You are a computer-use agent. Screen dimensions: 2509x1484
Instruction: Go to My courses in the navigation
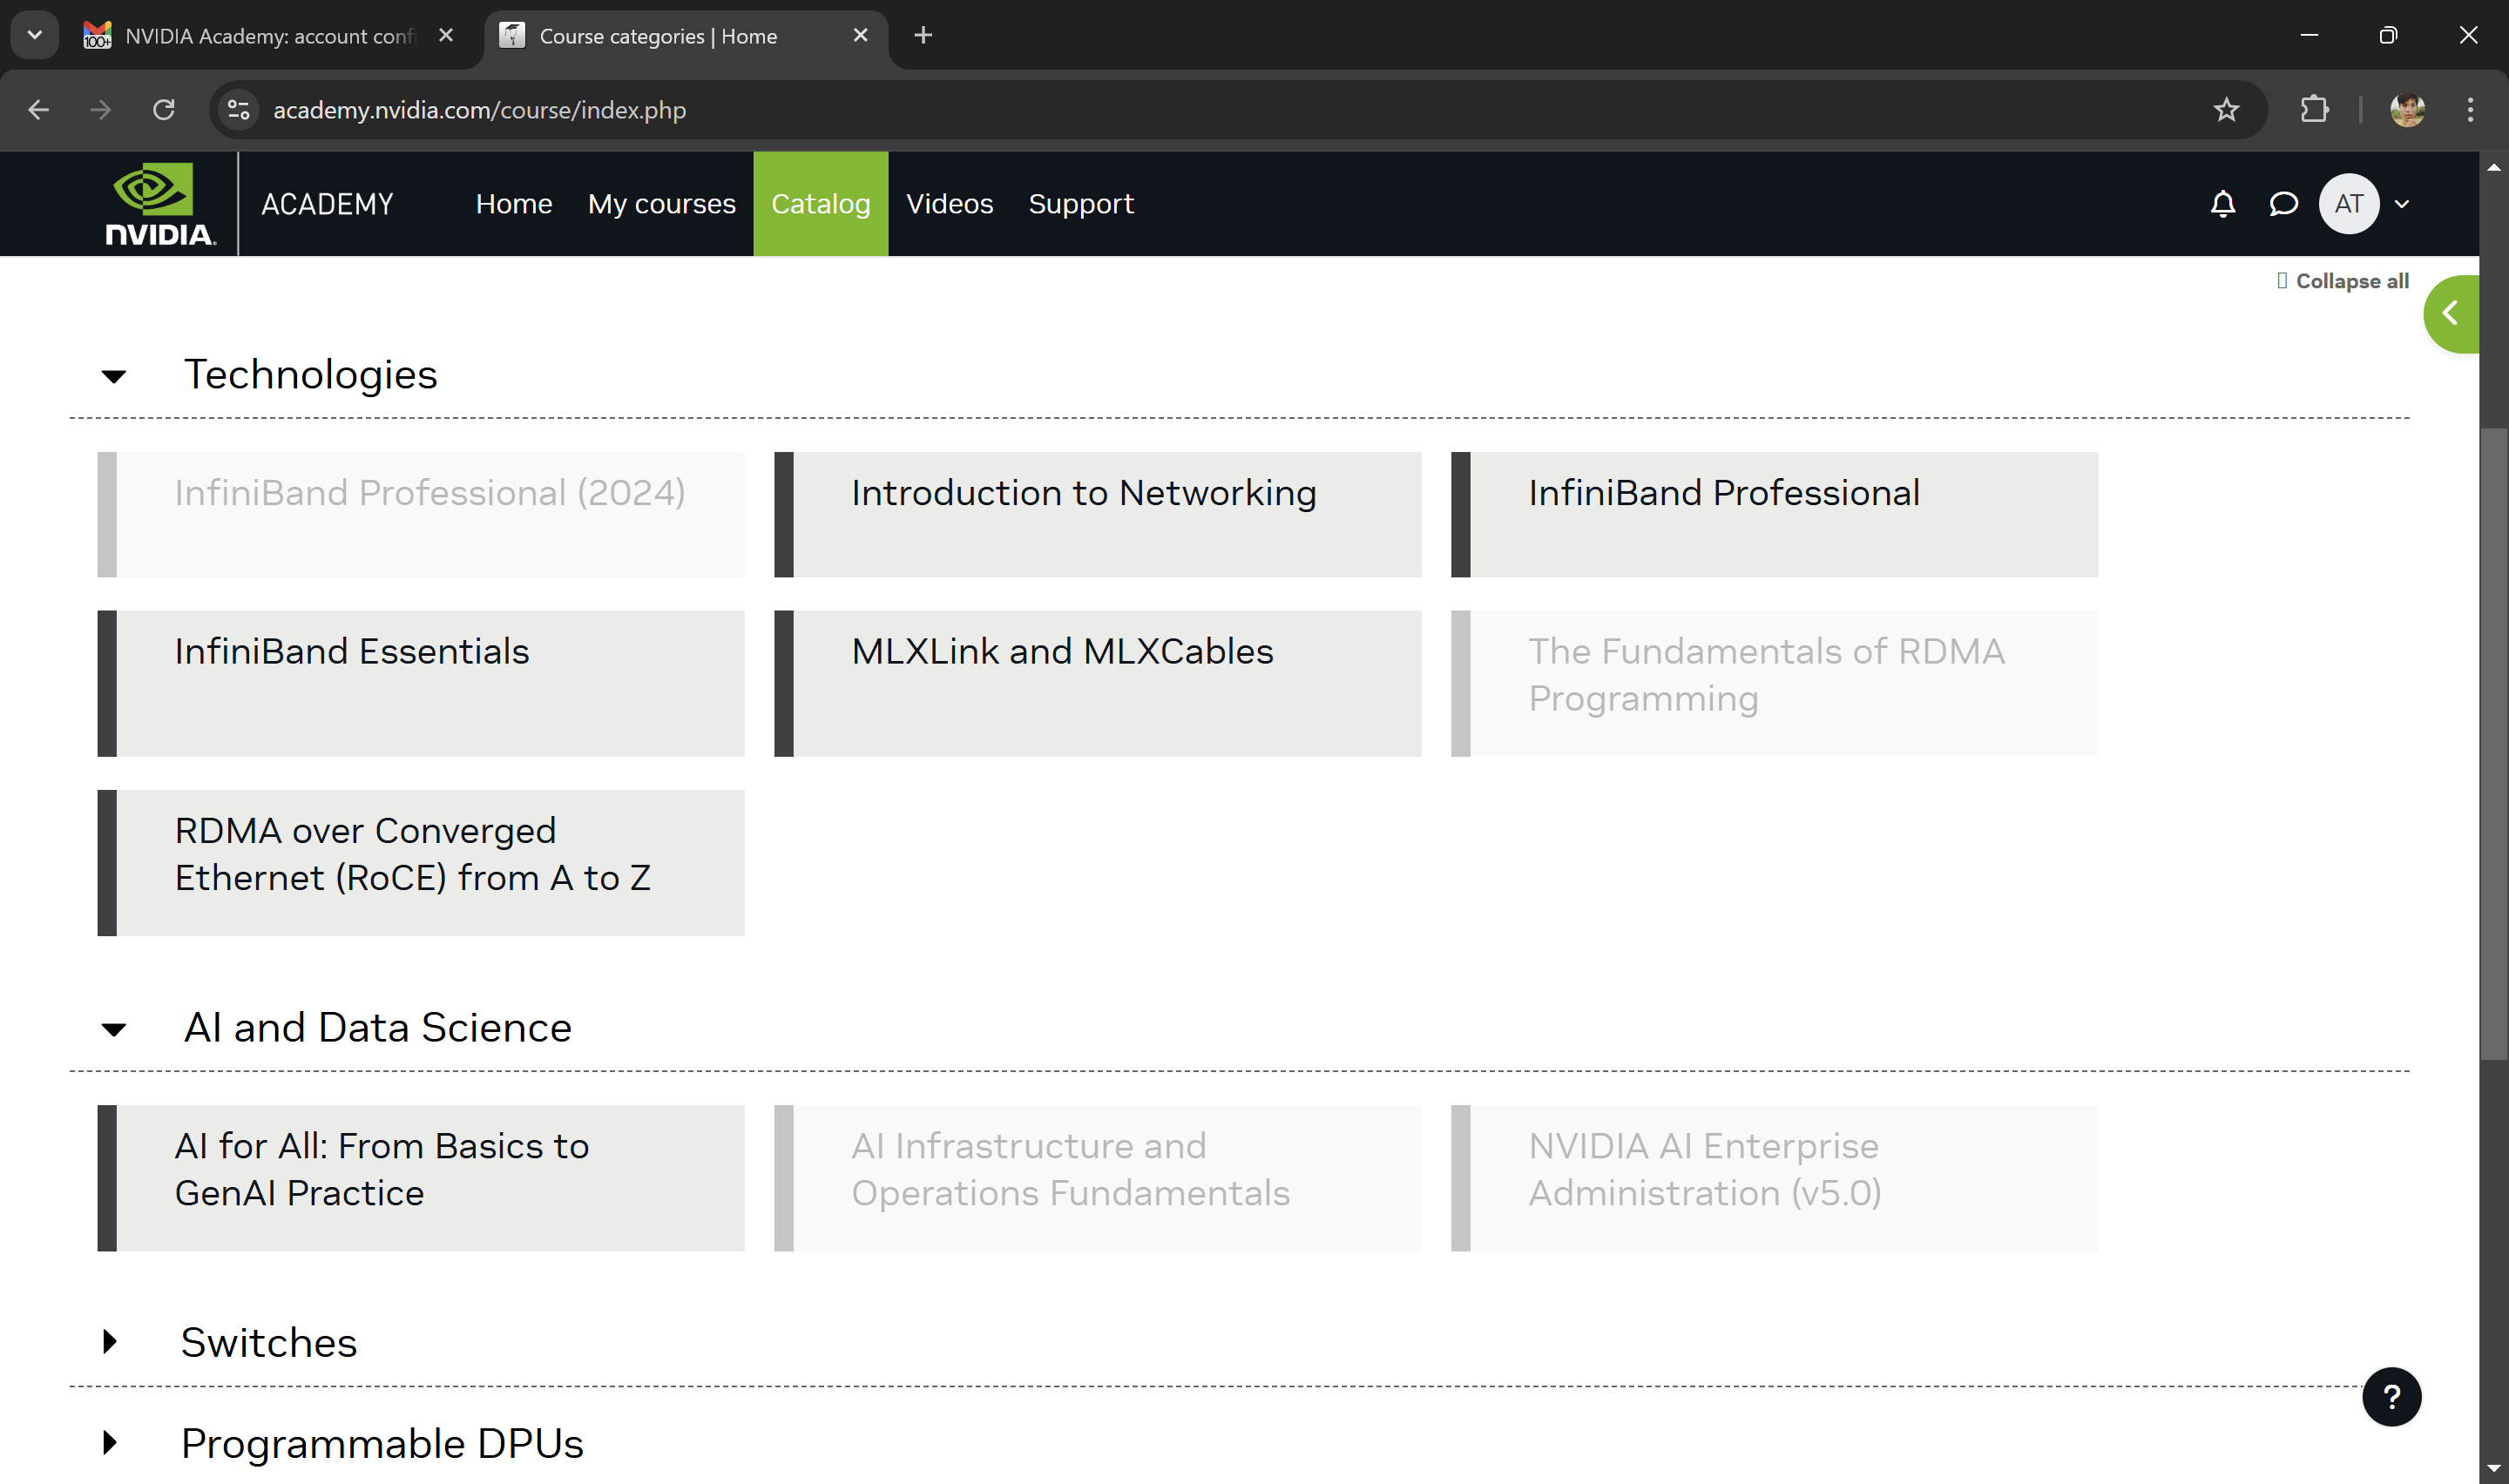661,204
